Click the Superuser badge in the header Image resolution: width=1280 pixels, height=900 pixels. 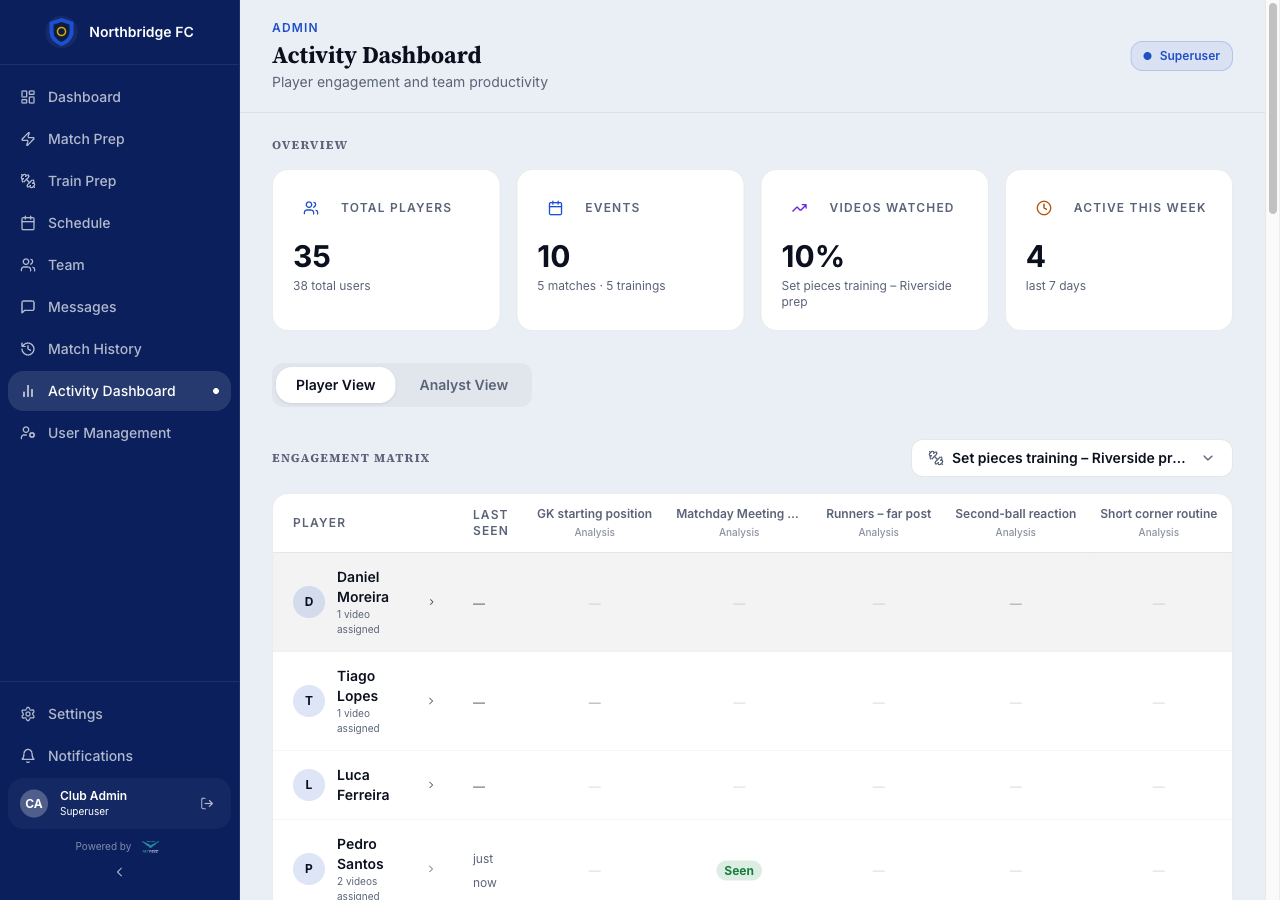[x=1181, y=56]
